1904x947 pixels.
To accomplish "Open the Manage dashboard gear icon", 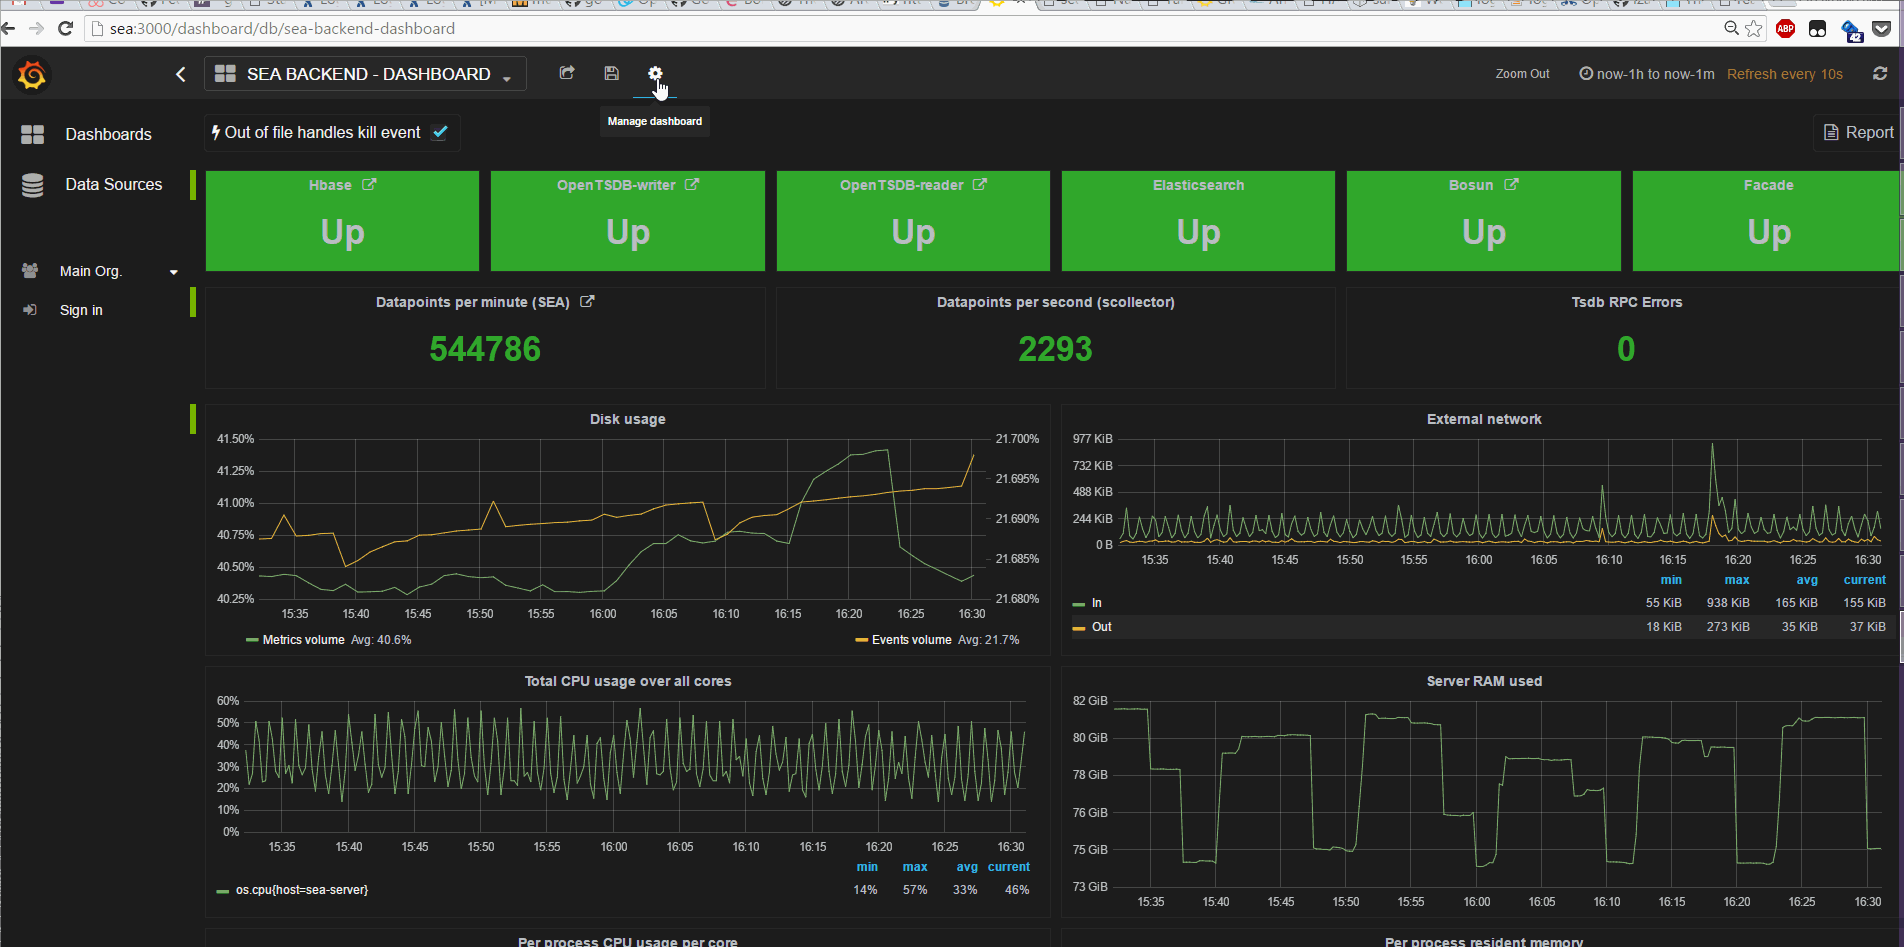I will (655, 73).
